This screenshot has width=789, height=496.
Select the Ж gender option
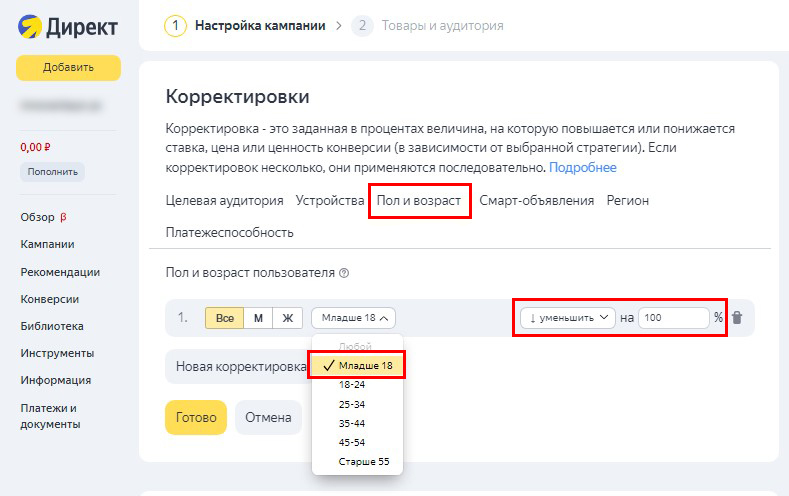(287, 318)
